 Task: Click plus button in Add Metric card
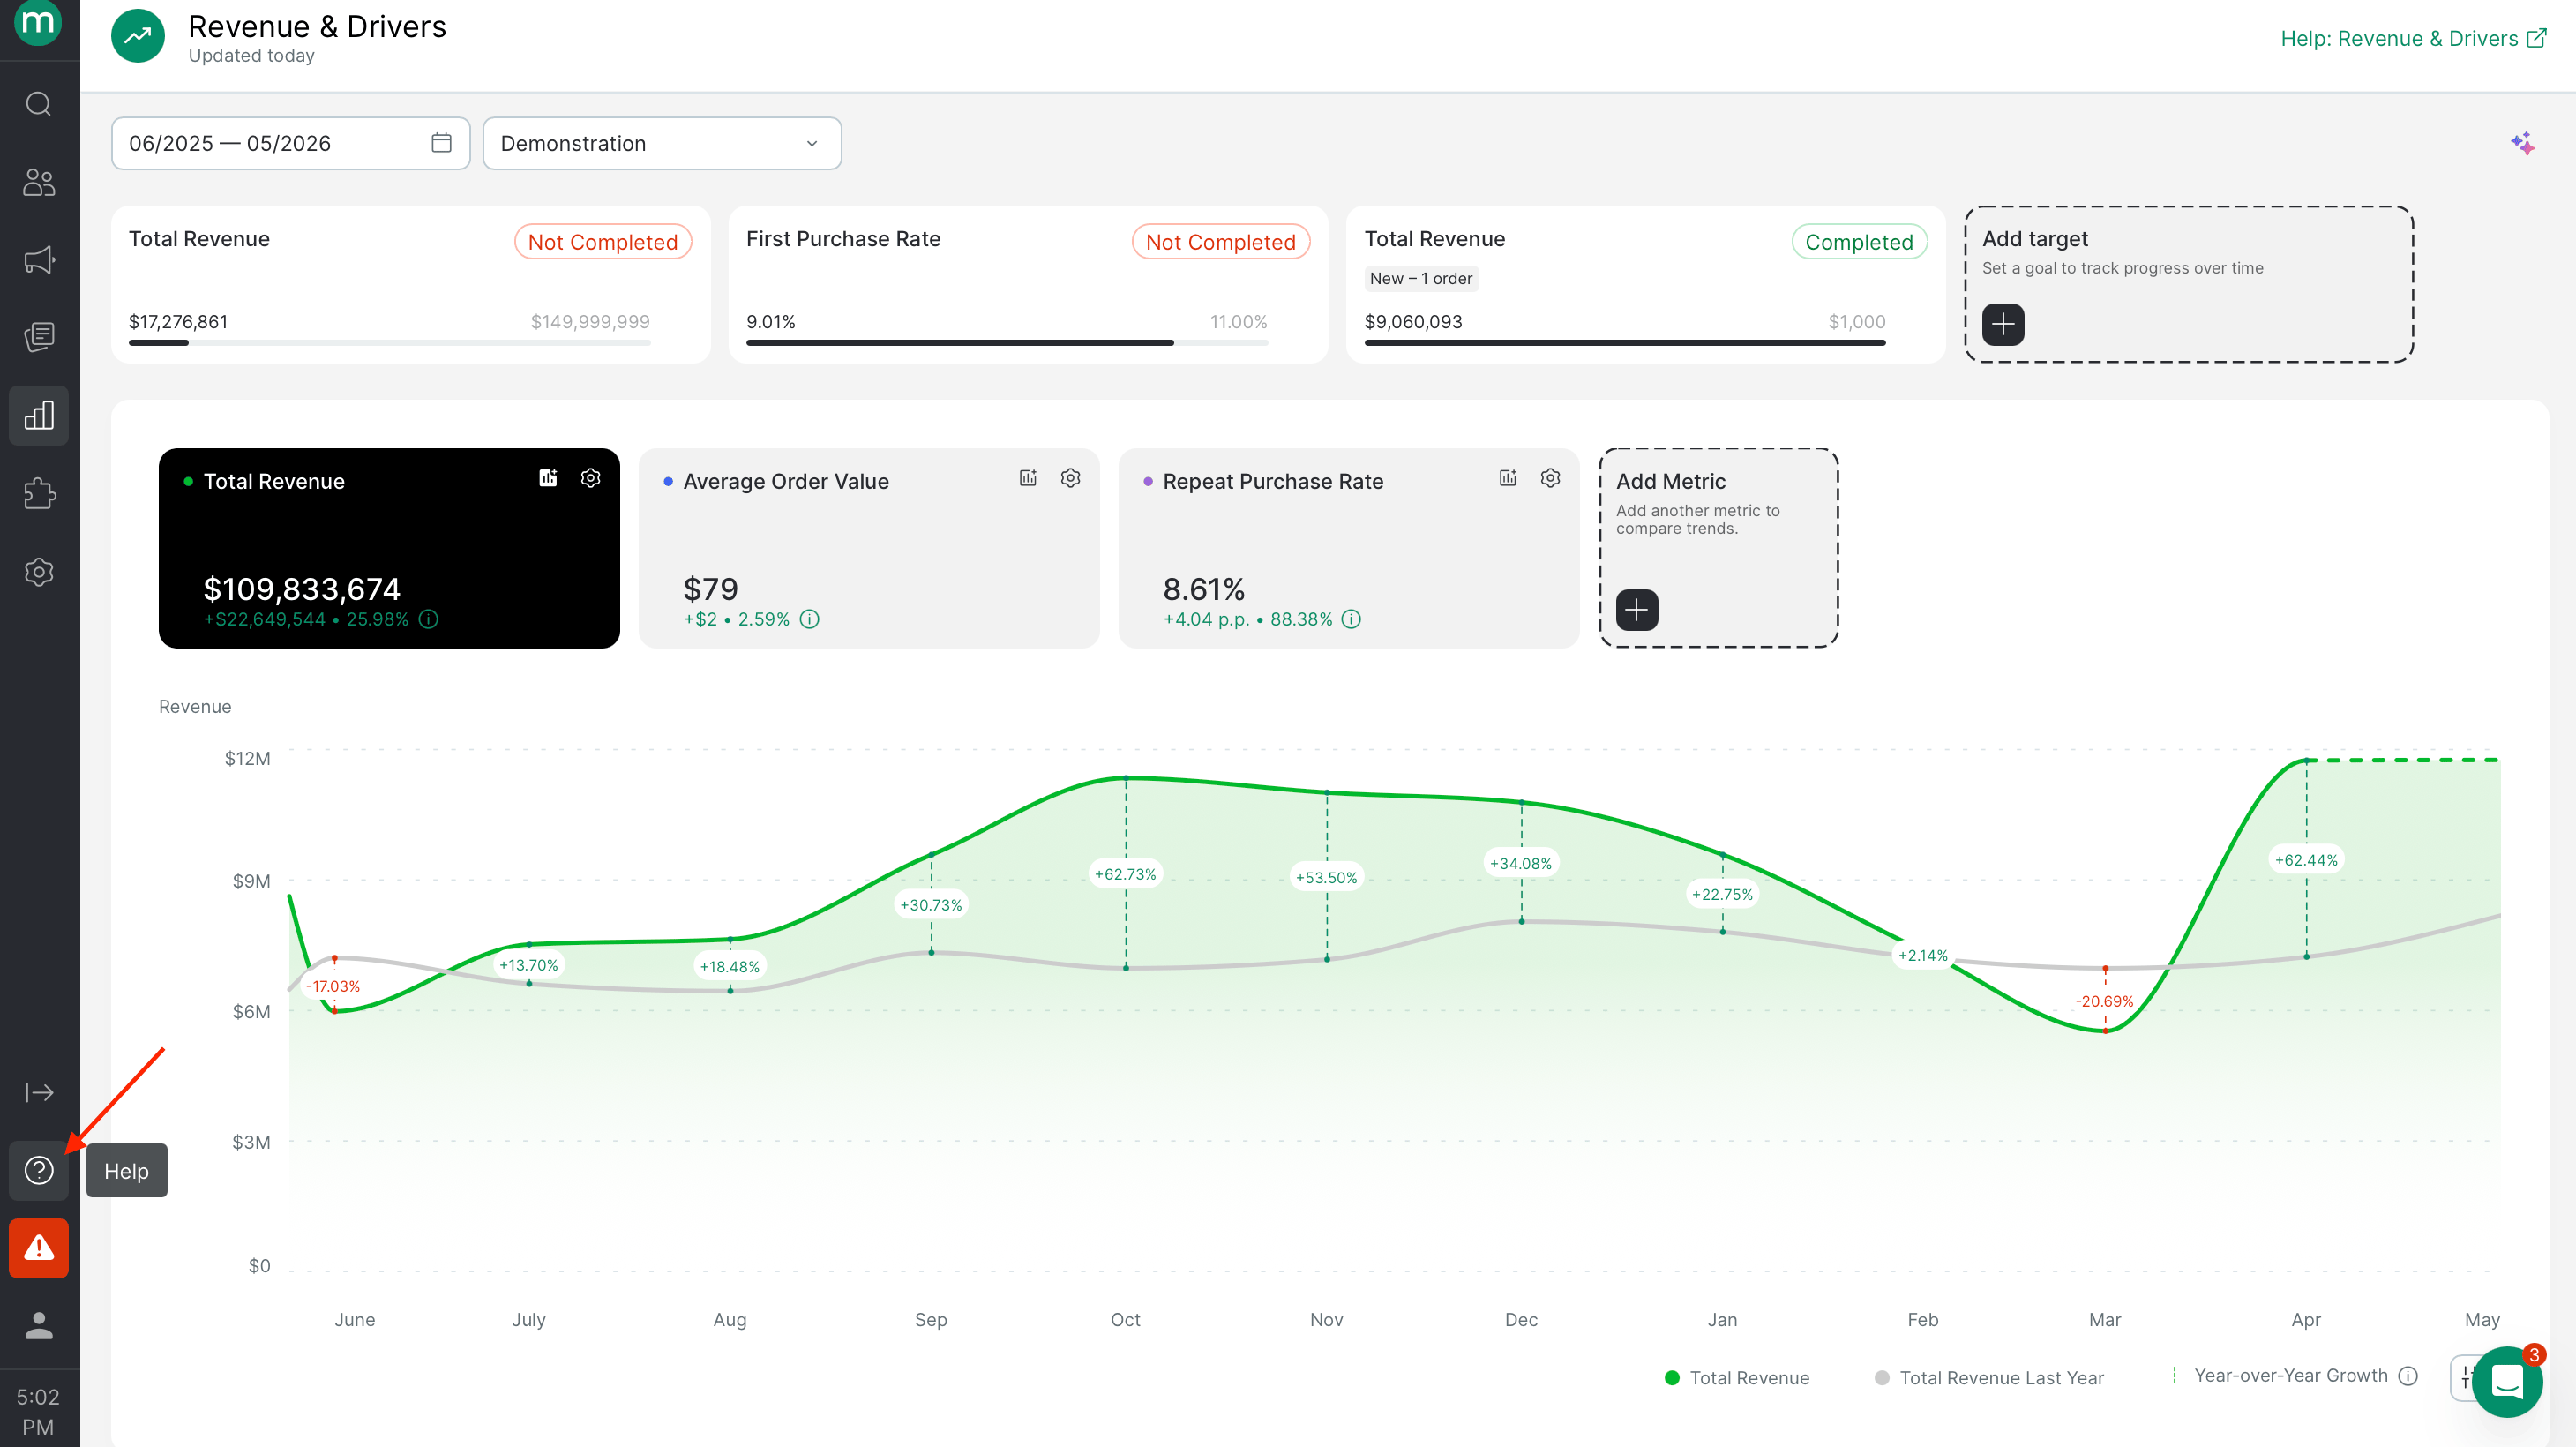click(1637, 609)
